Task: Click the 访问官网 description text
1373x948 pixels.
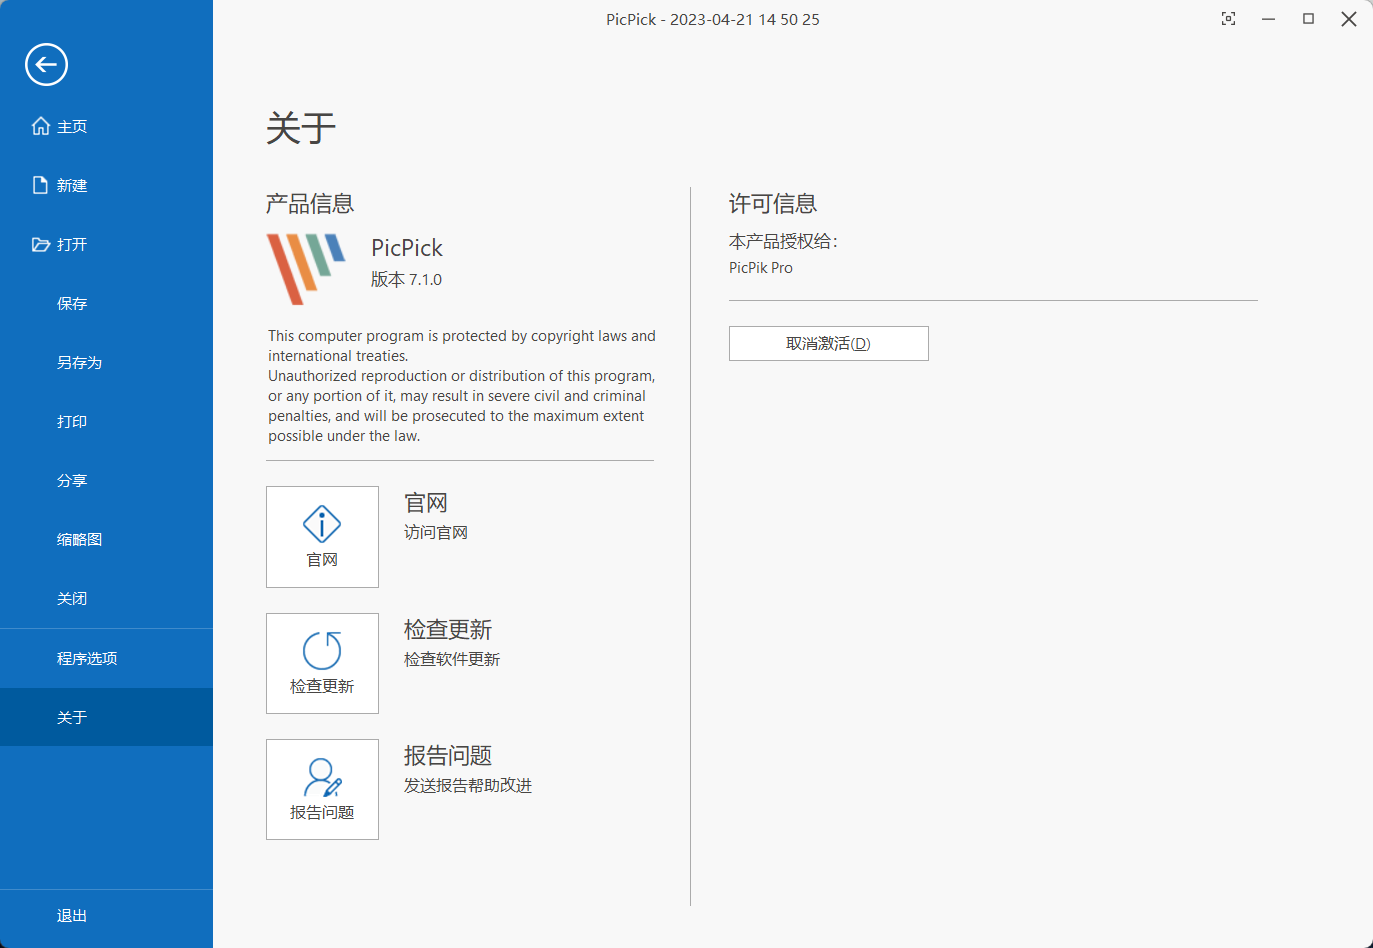Action: [x=436, y=532]
